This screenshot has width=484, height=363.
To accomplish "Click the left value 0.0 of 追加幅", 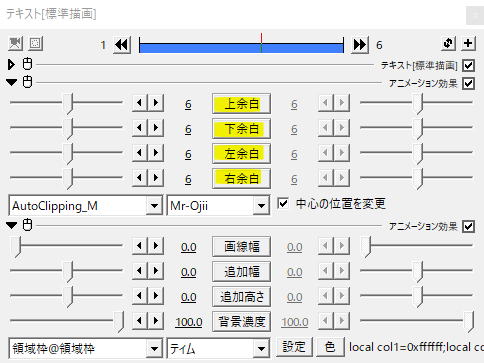I will coord(188,272).
